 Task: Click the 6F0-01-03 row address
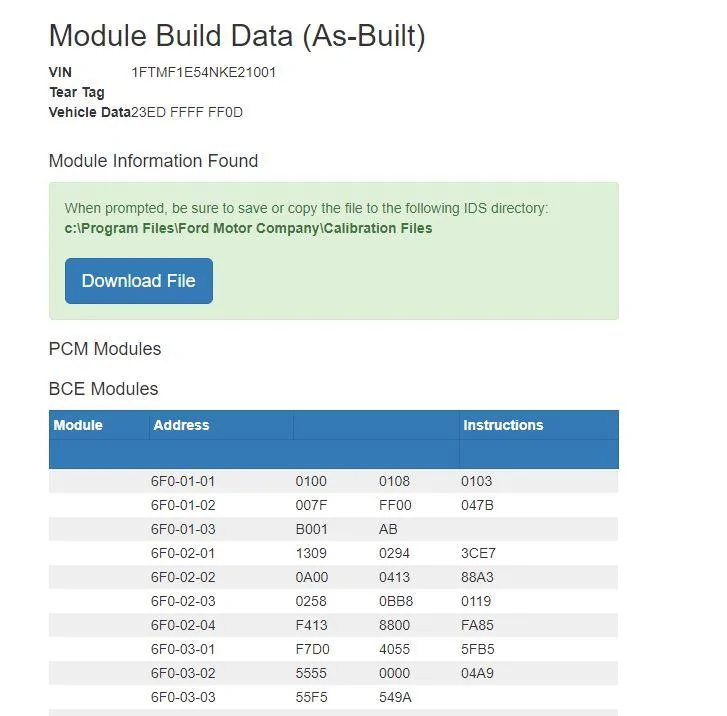(x=183, y=530)
